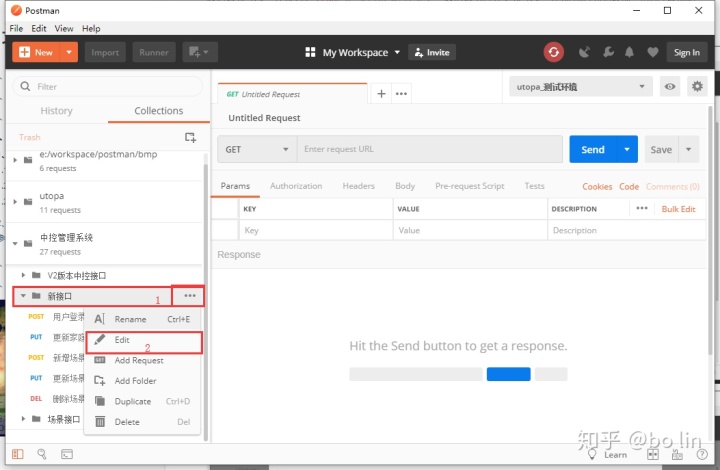Open the Body tab
720x470 pixels.
click(x=405, y=186)
